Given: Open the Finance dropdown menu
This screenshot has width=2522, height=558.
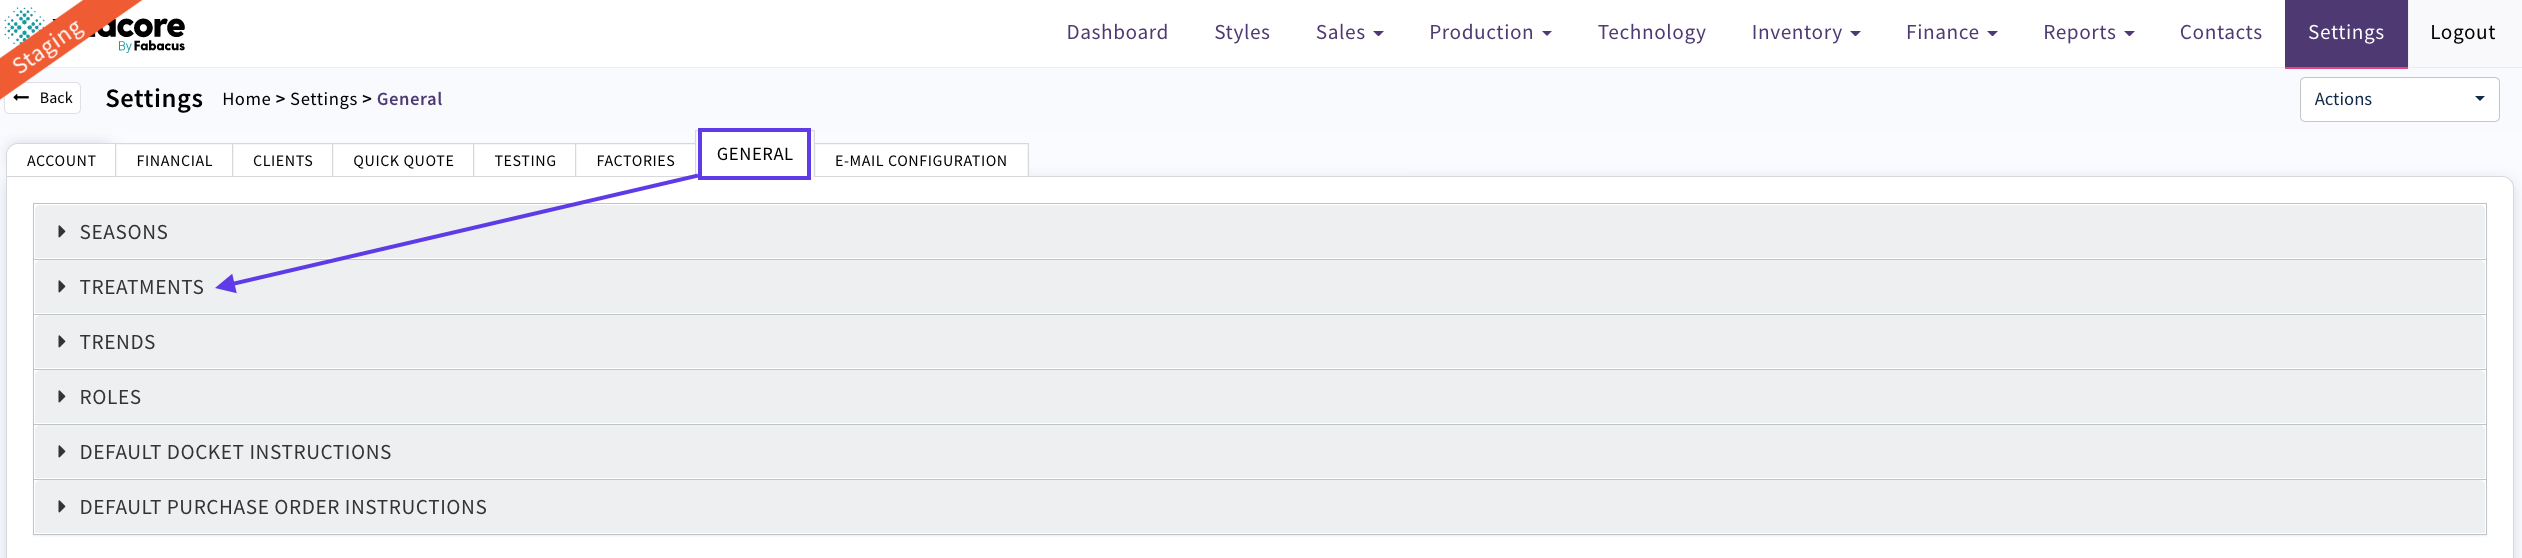Looking at the screenshot, I should tap(1950, 32).
